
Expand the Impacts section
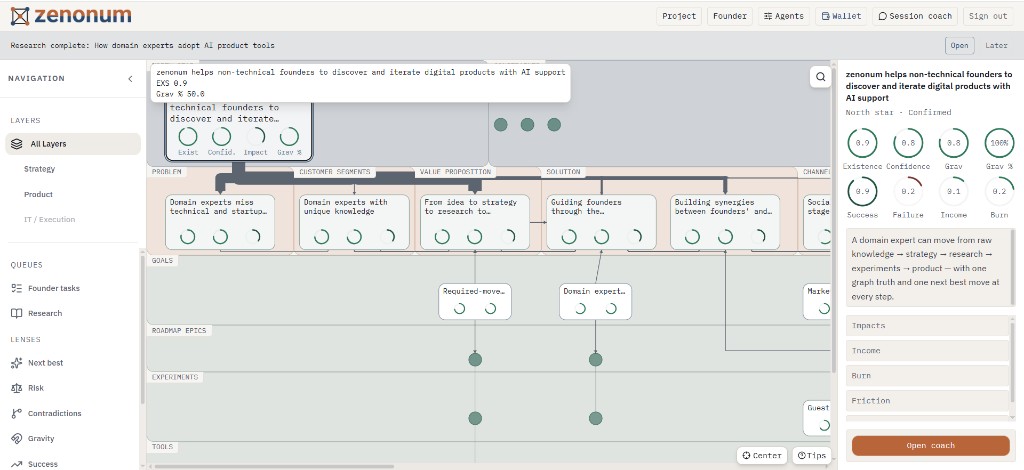928,326
